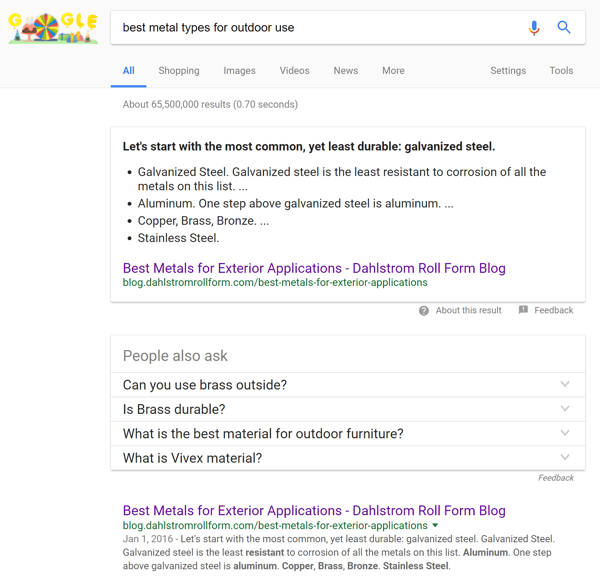The image size is (600, 576).
Task: Switch to the Images tab
Action: click(x=239, y=71)
